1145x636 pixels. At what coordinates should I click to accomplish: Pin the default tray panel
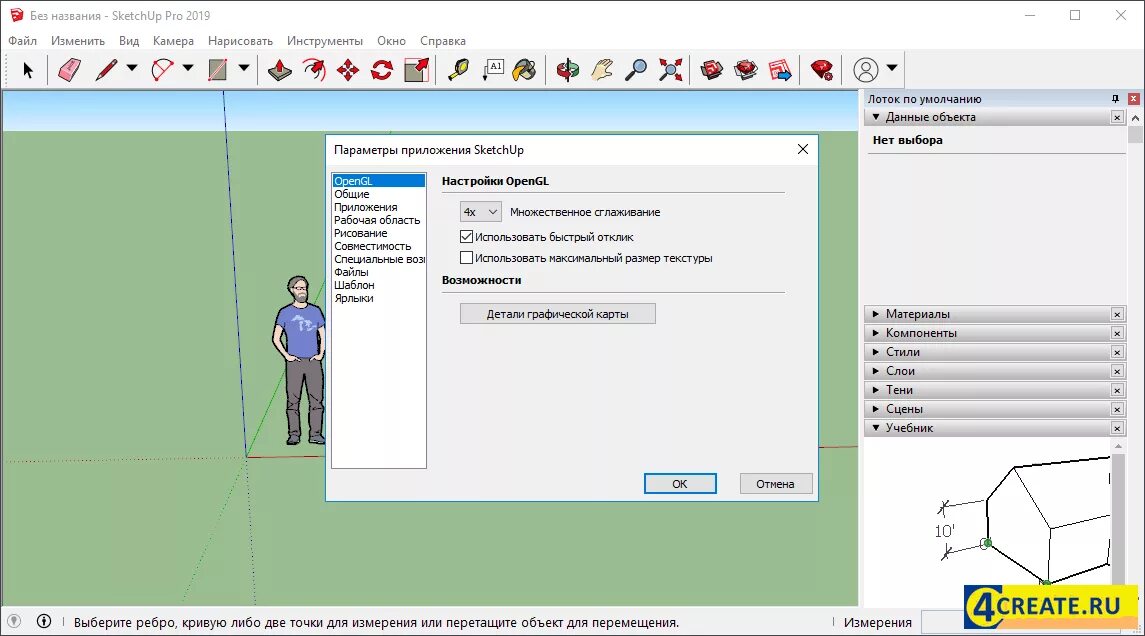[x=1115, y=99]
